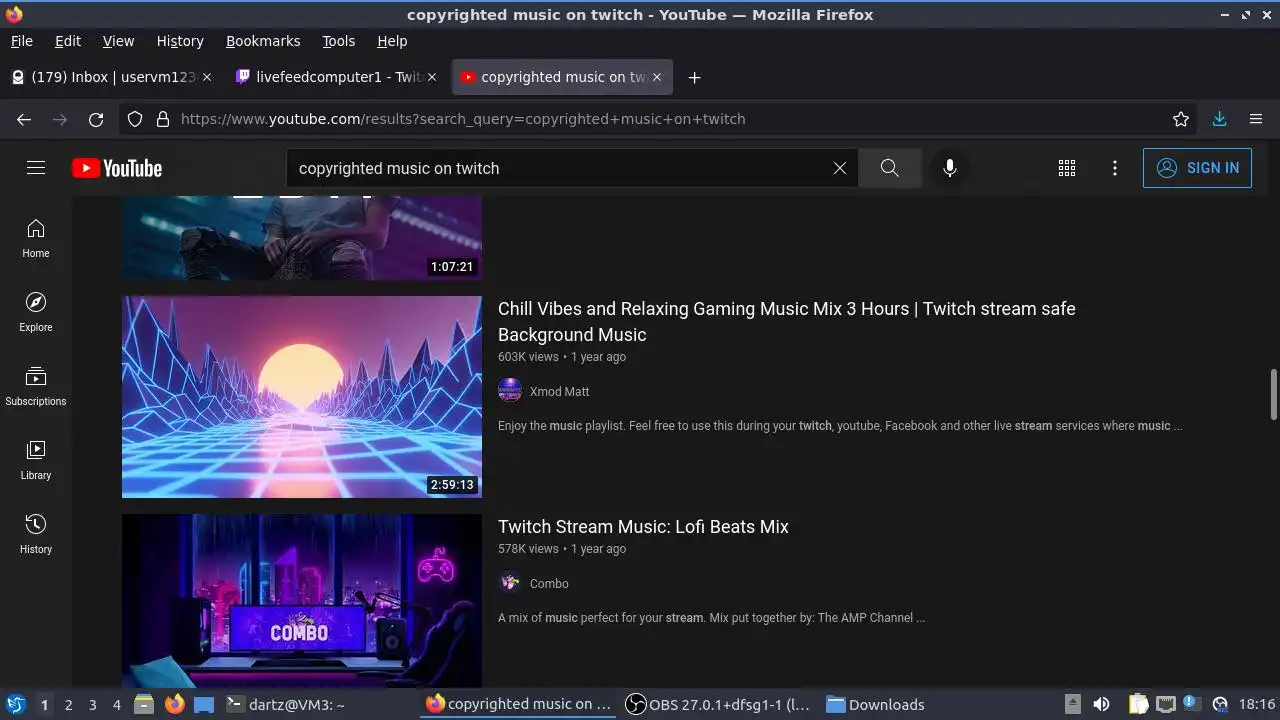
Task: Switch to workspace 2
Action: (68, 704)
